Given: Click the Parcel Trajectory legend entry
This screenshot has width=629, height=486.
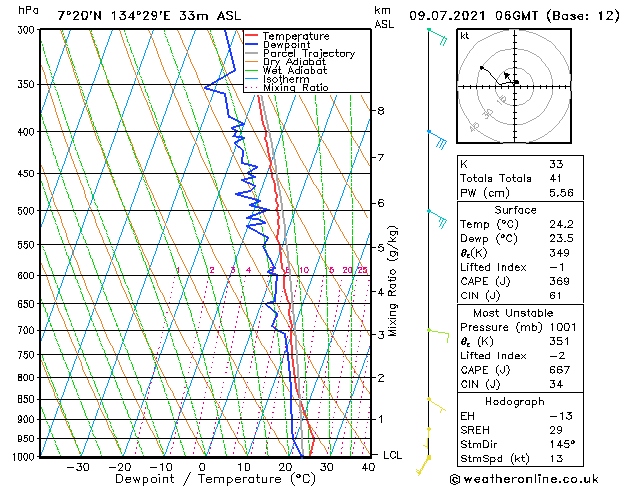Looking at the screenshot, I should [309, 53].
